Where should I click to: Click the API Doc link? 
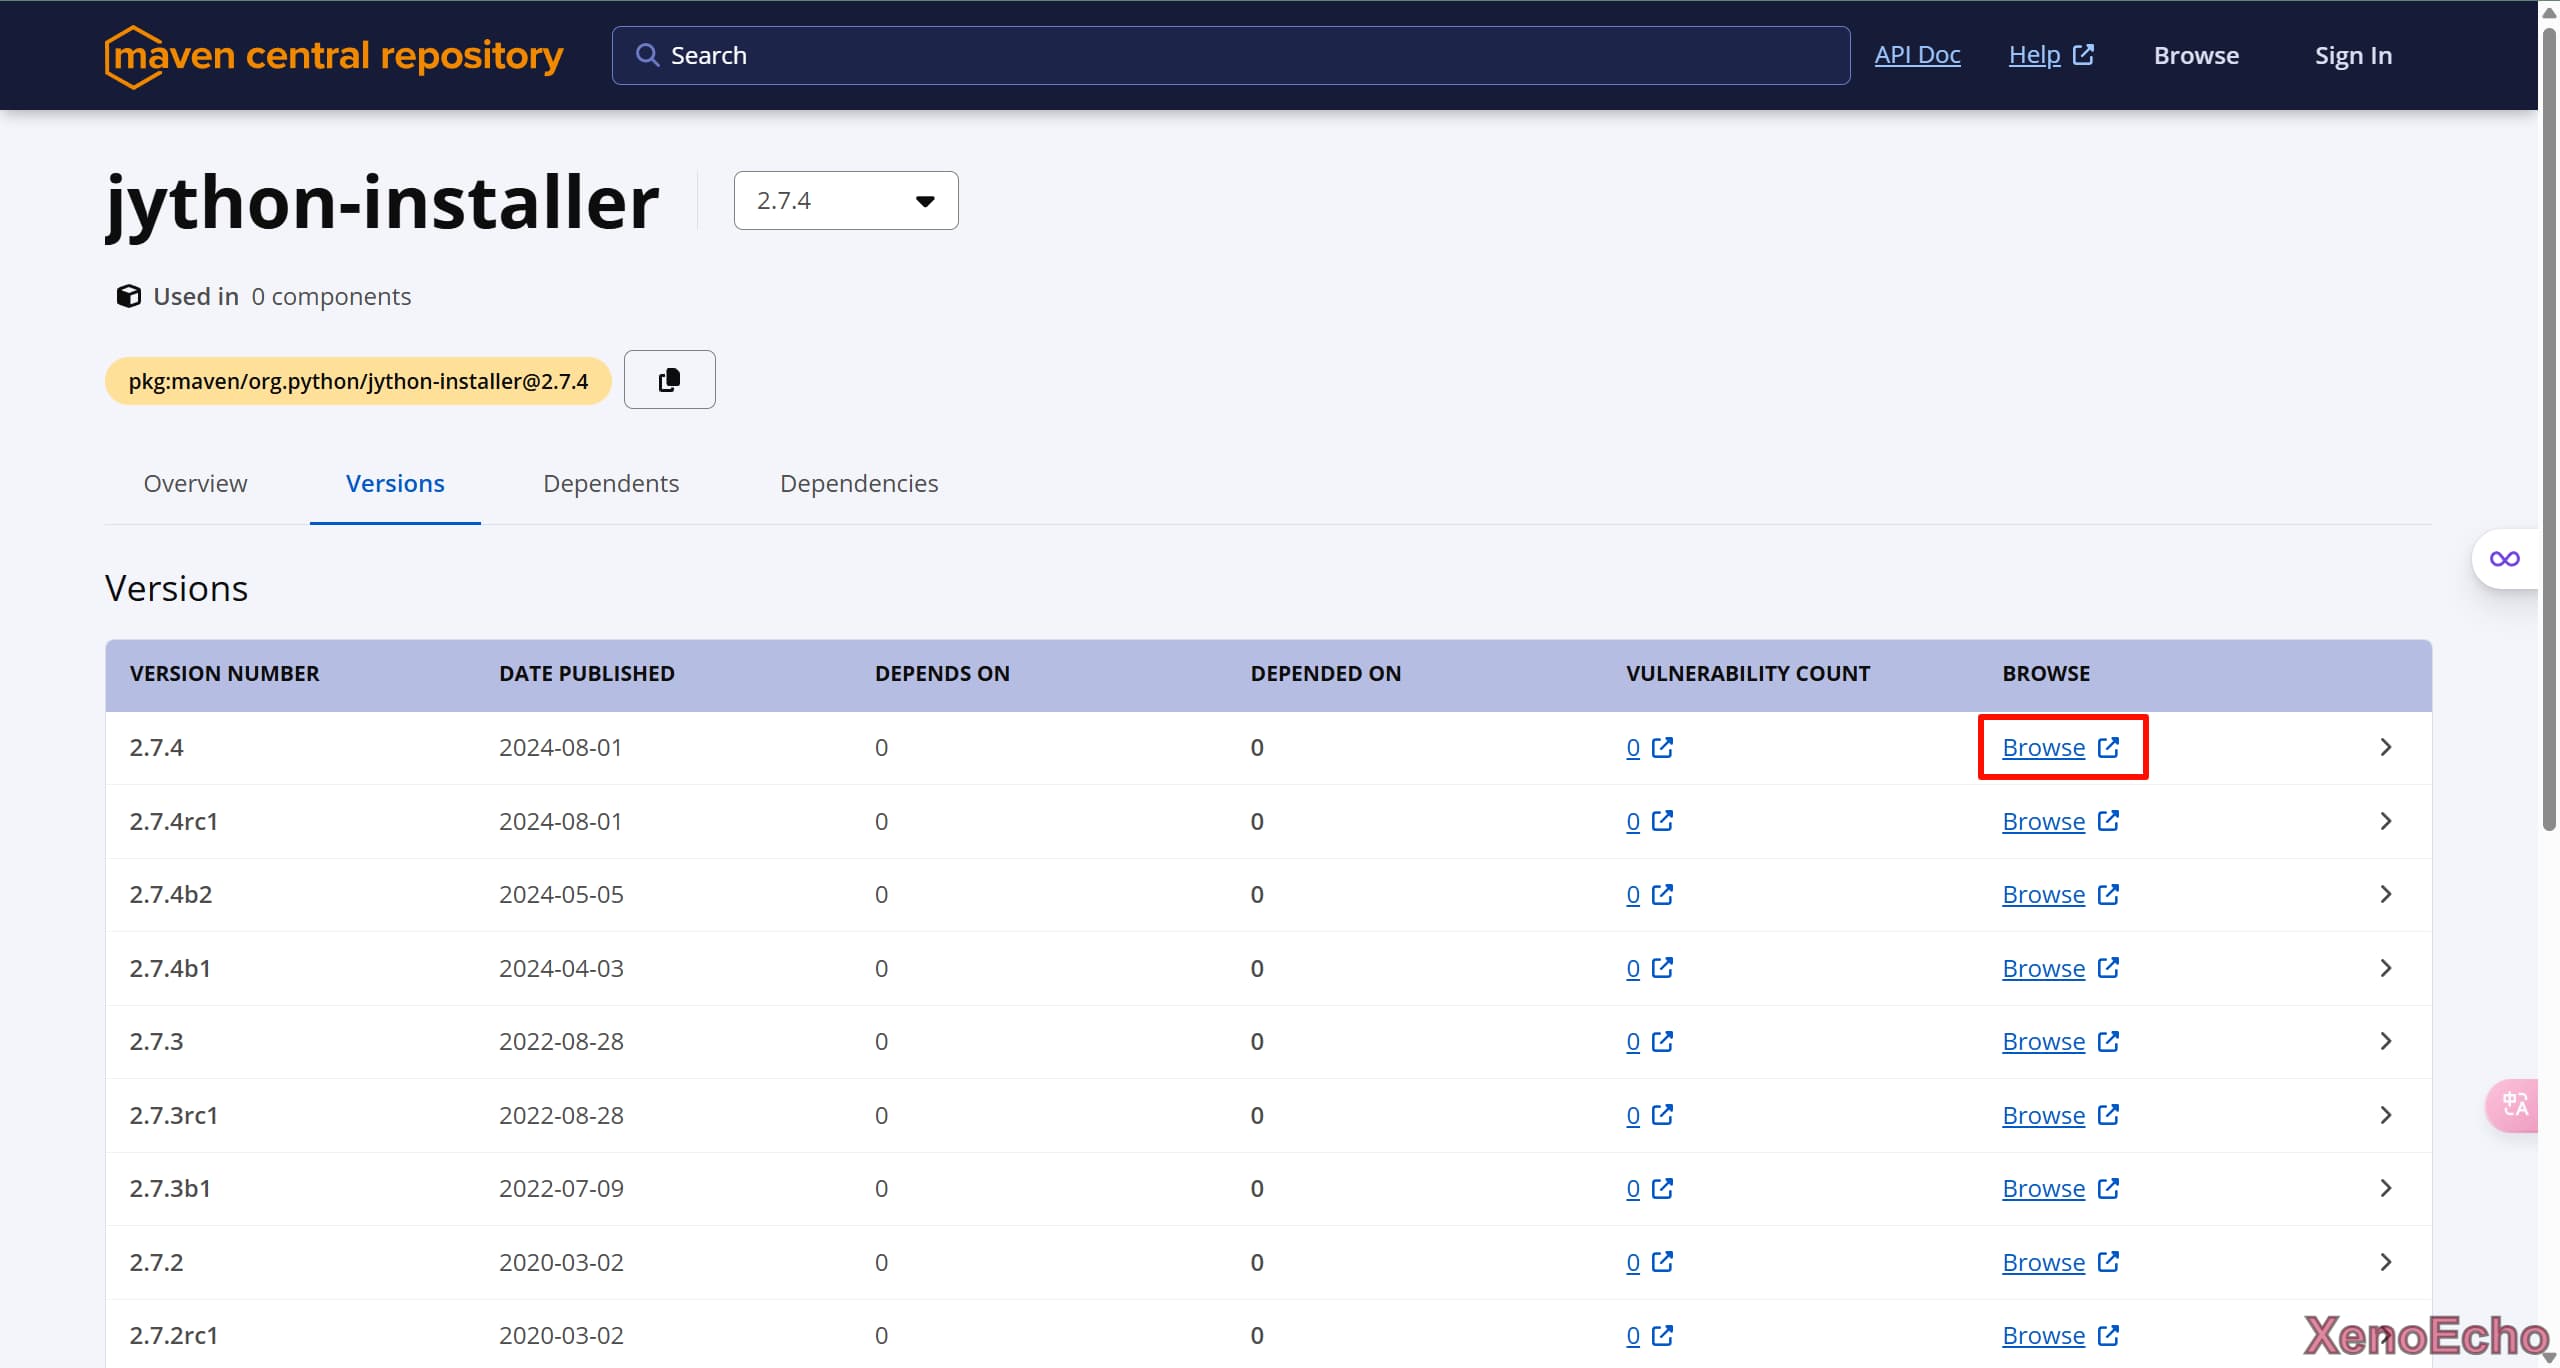pos(1916,55)
